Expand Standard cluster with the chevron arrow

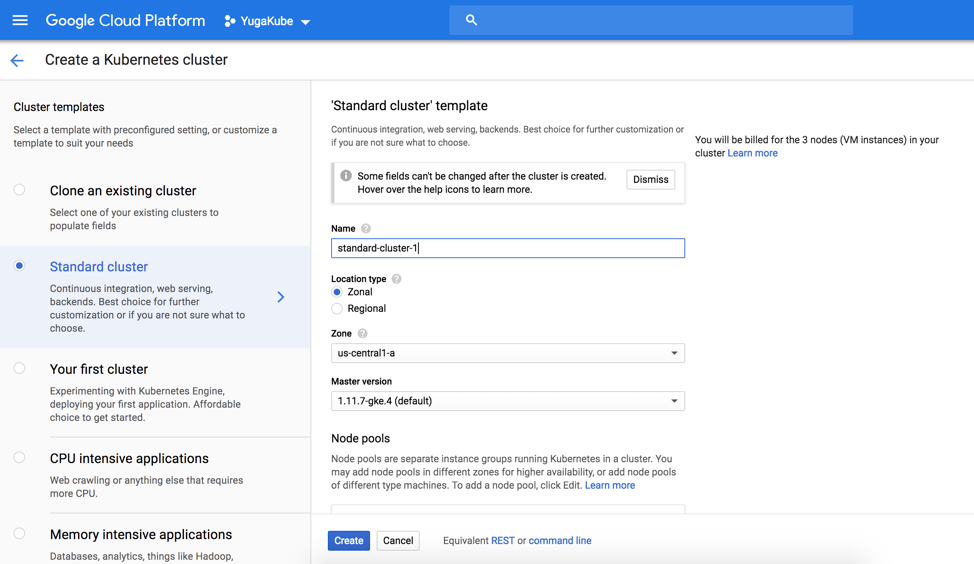[281, 297]
